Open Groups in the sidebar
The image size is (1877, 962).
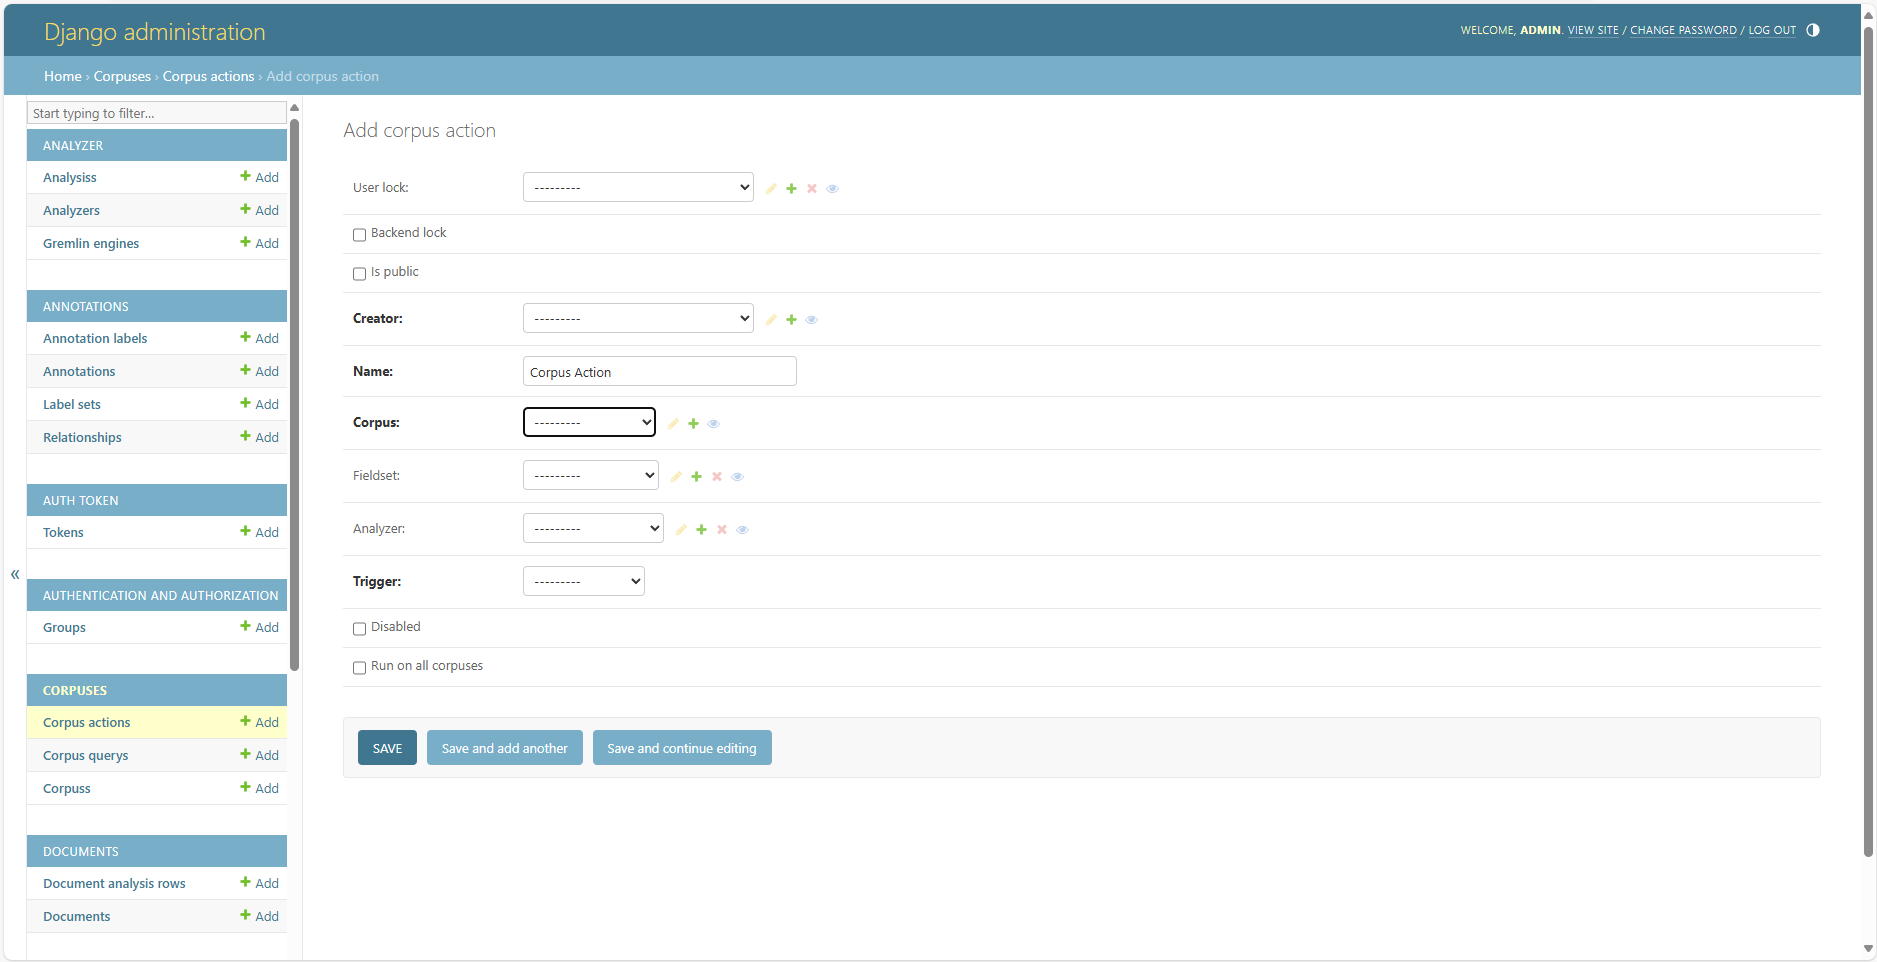click(64, 627)
